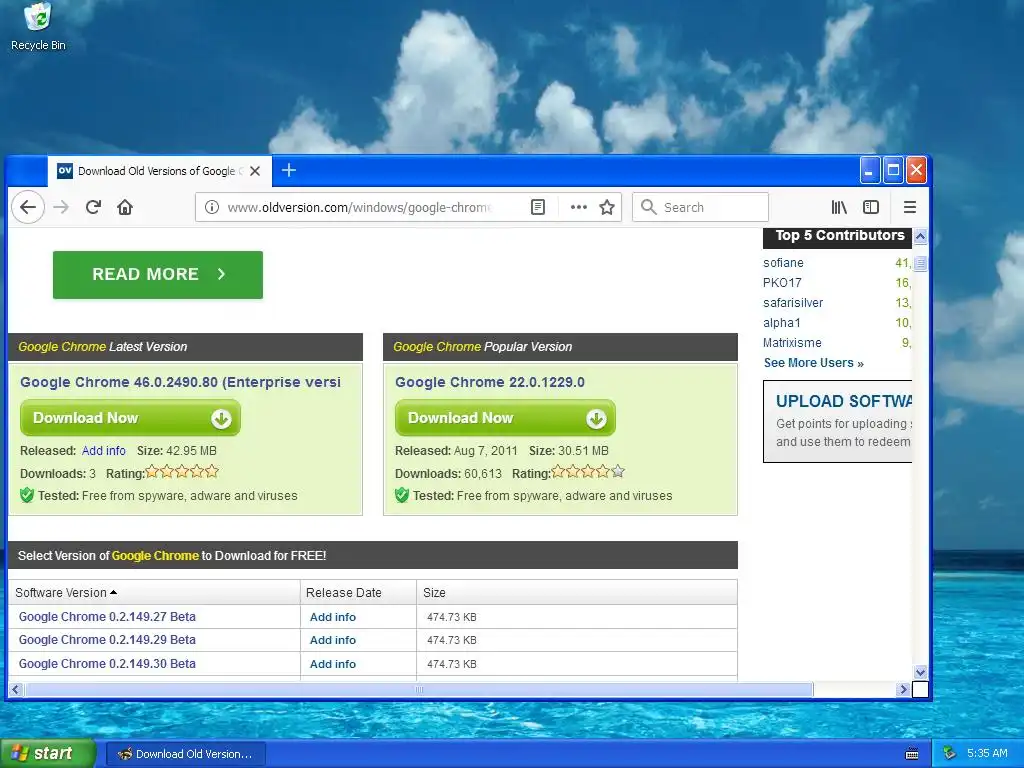The image size is (1024, 768).
Task: Reload the current page
Action: tap(93, 207)
